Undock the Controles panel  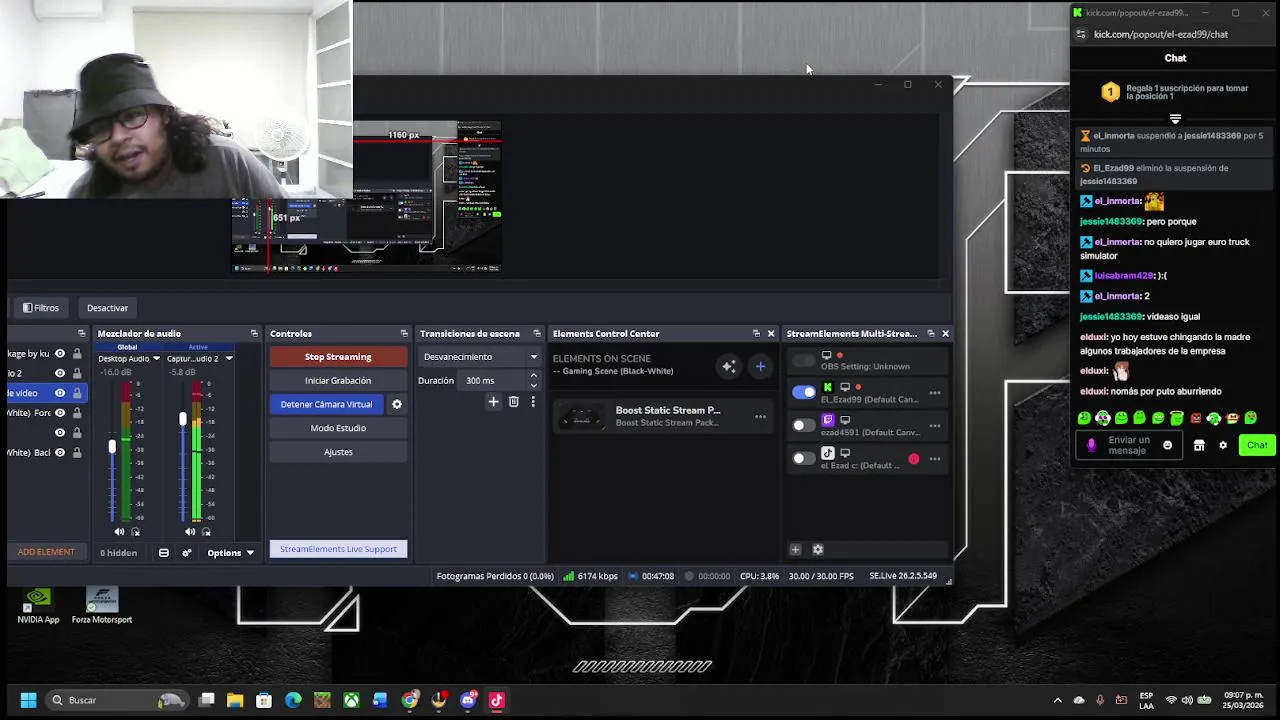404,334
